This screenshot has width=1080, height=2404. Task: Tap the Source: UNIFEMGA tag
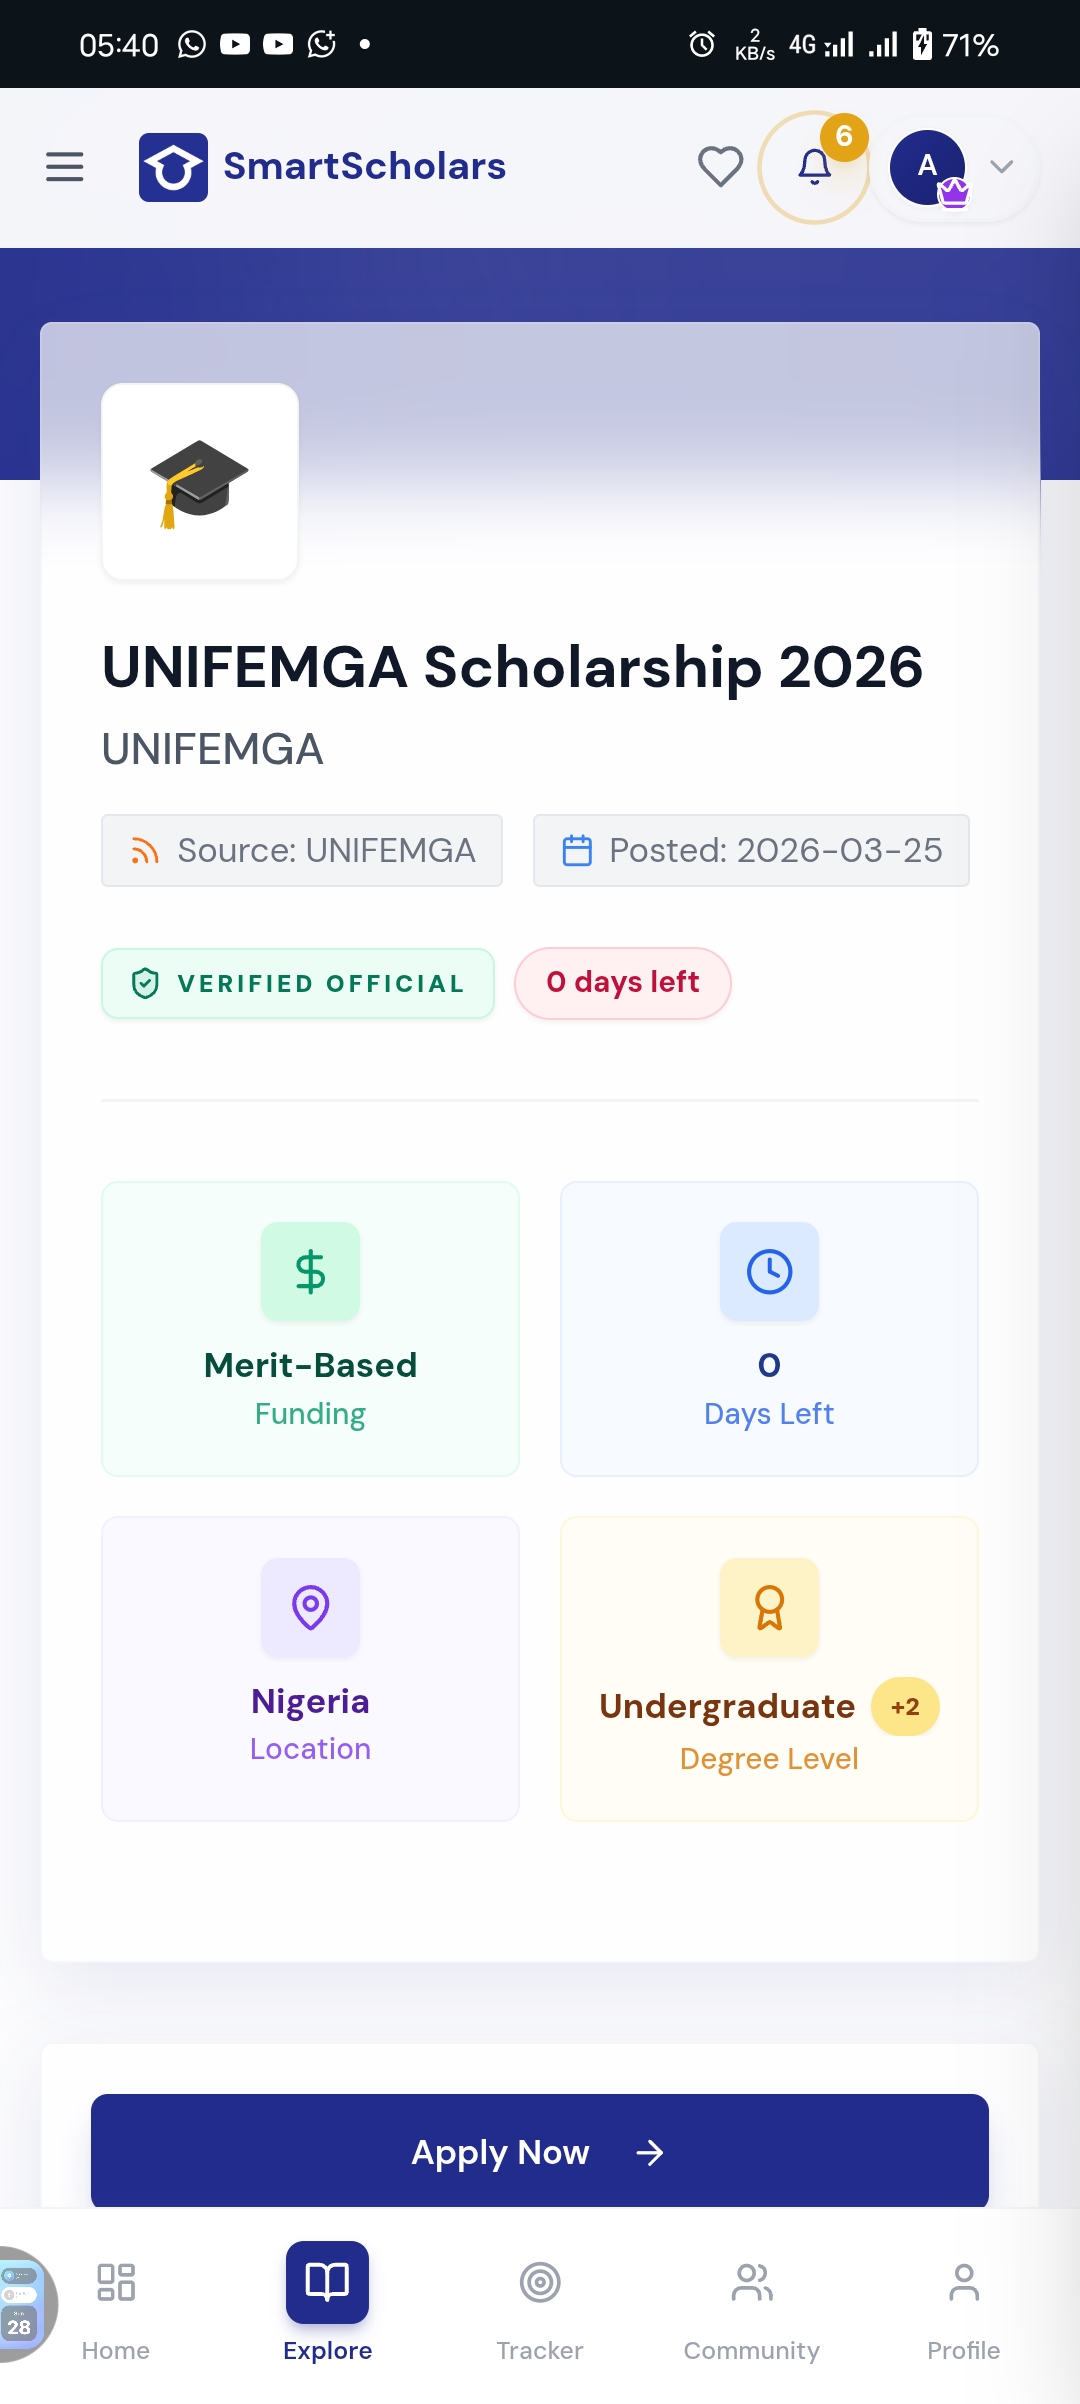(x=302, y=851)
